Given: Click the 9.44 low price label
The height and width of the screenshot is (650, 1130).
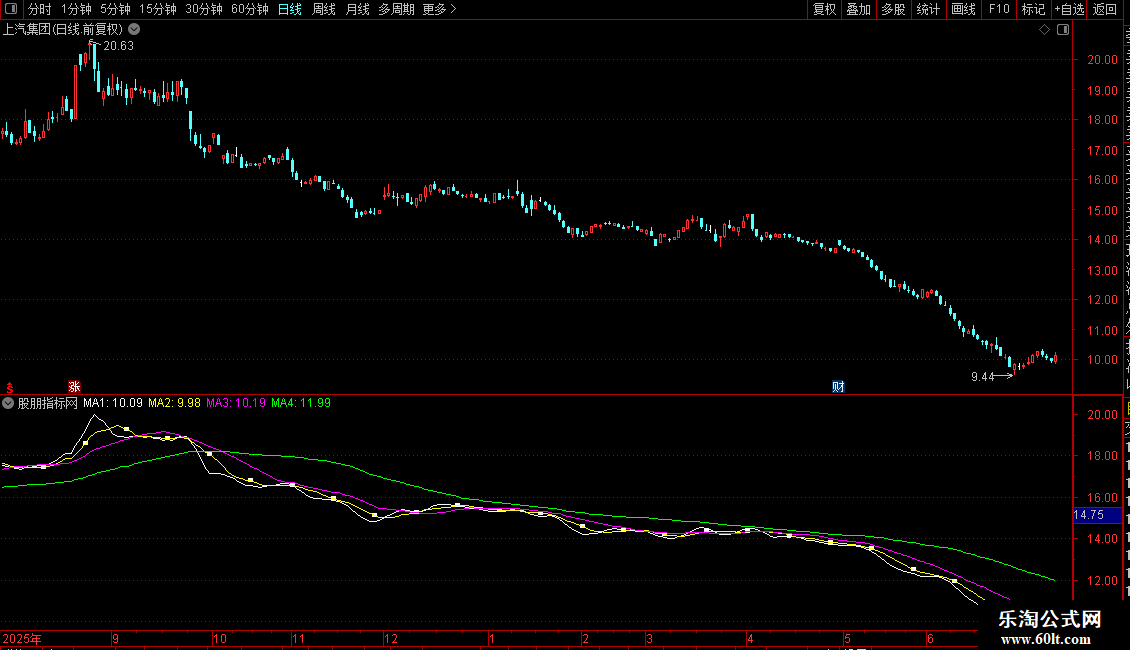Looking at the screenshot, I should tap(982, 377).
